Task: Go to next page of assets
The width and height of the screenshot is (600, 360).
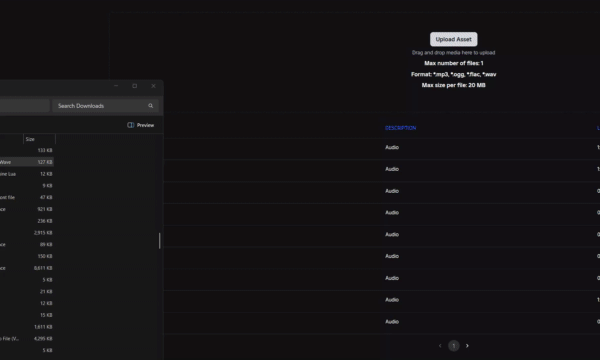Action: [467, 346]
